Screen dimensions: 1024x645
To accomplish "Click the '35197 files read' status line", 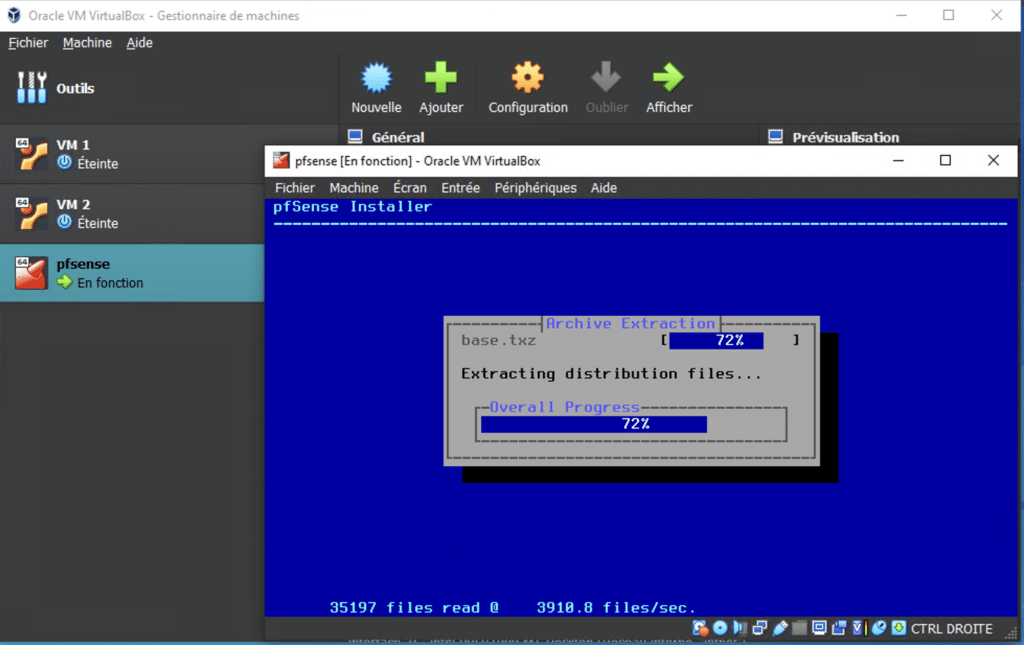I will pos(513,608).
